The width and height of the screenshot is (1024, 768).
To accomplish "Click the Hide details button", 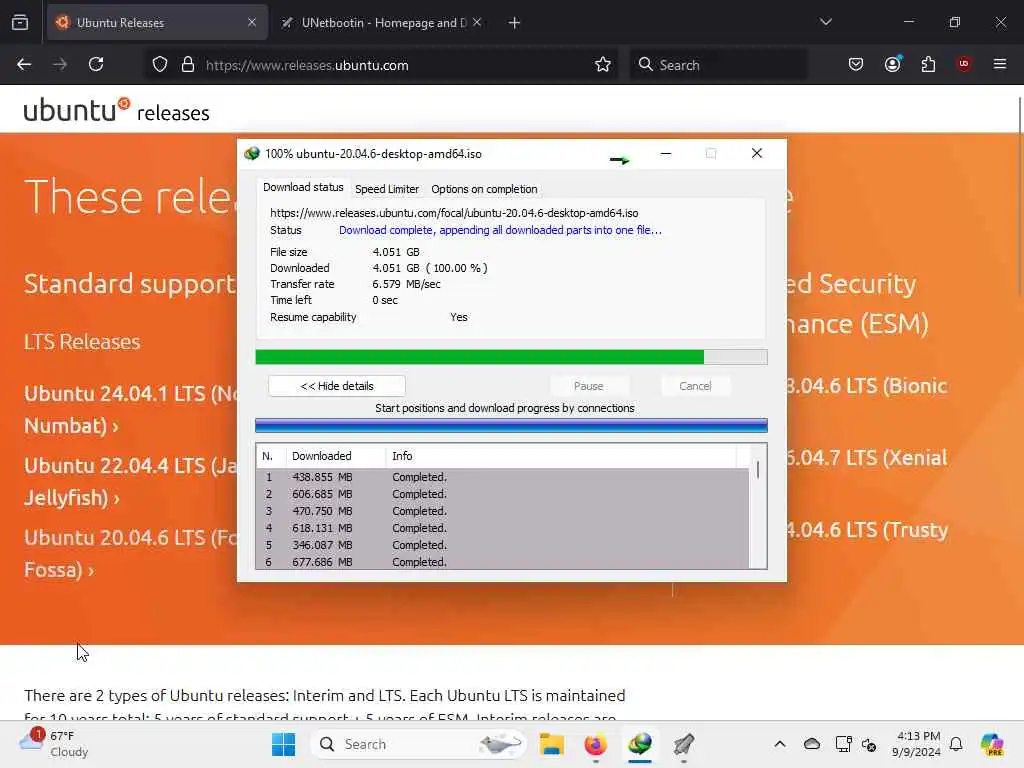I will tap(337, 386).
